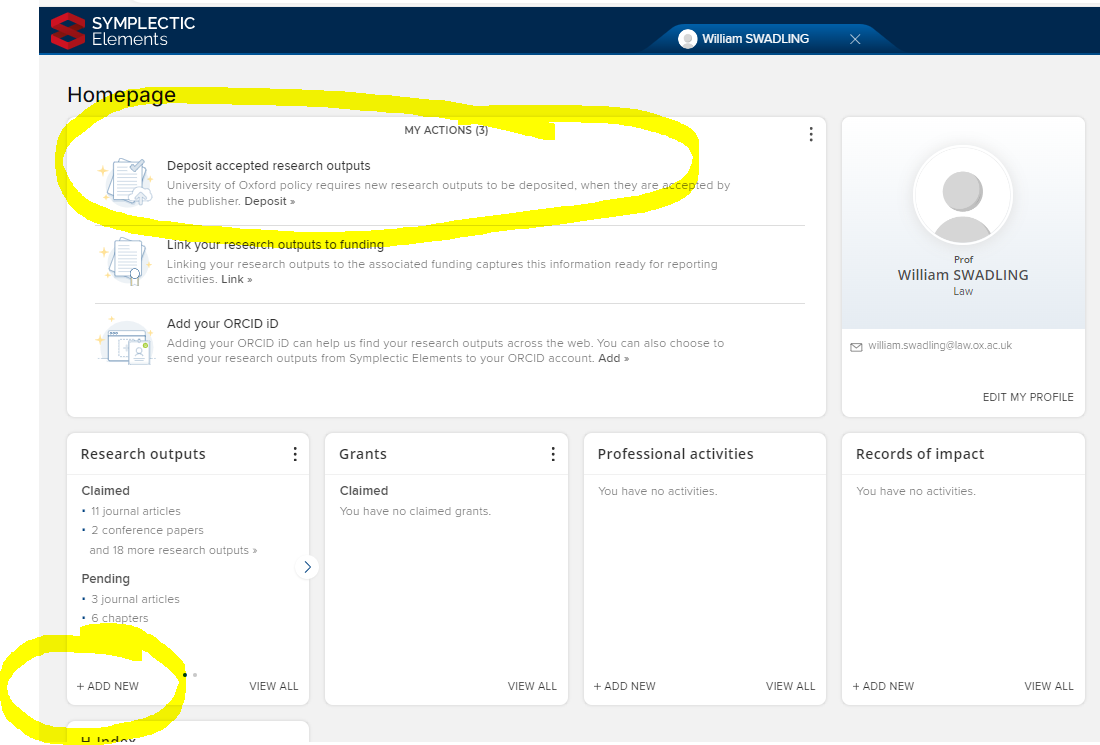Click the Link research outputs to funding icon
This screenshot has height=745, width=1100.
point(127,261)
